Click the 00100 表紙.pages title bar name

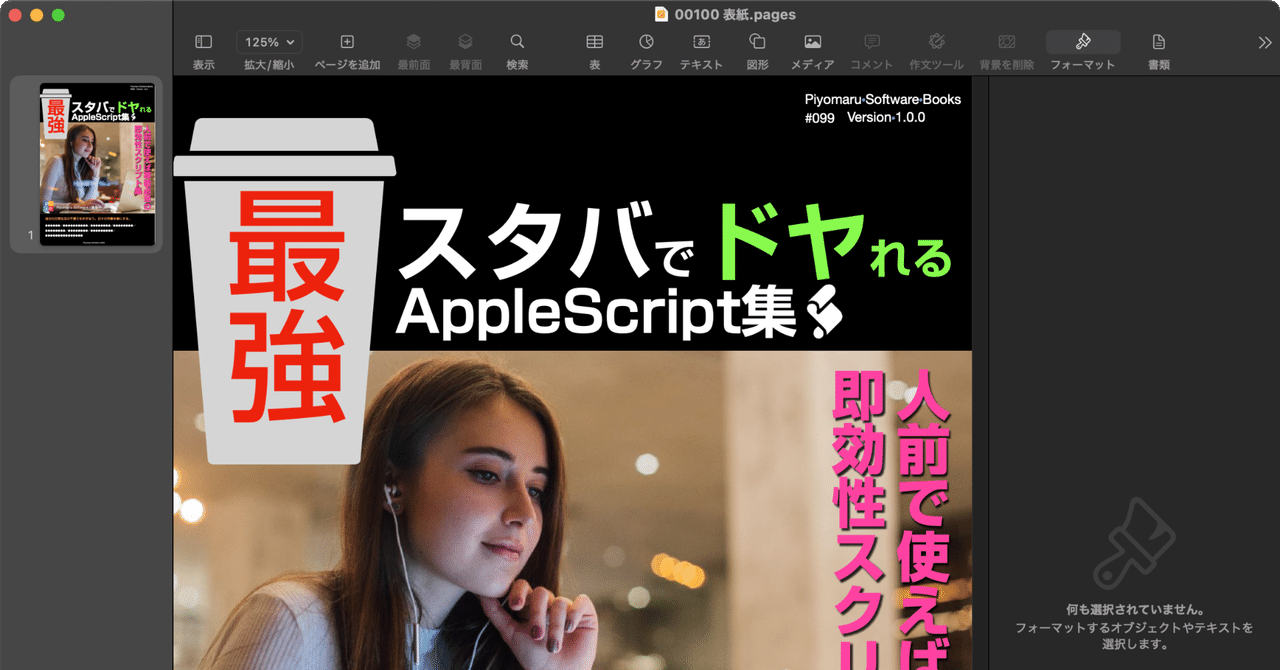tap(727, 14)
